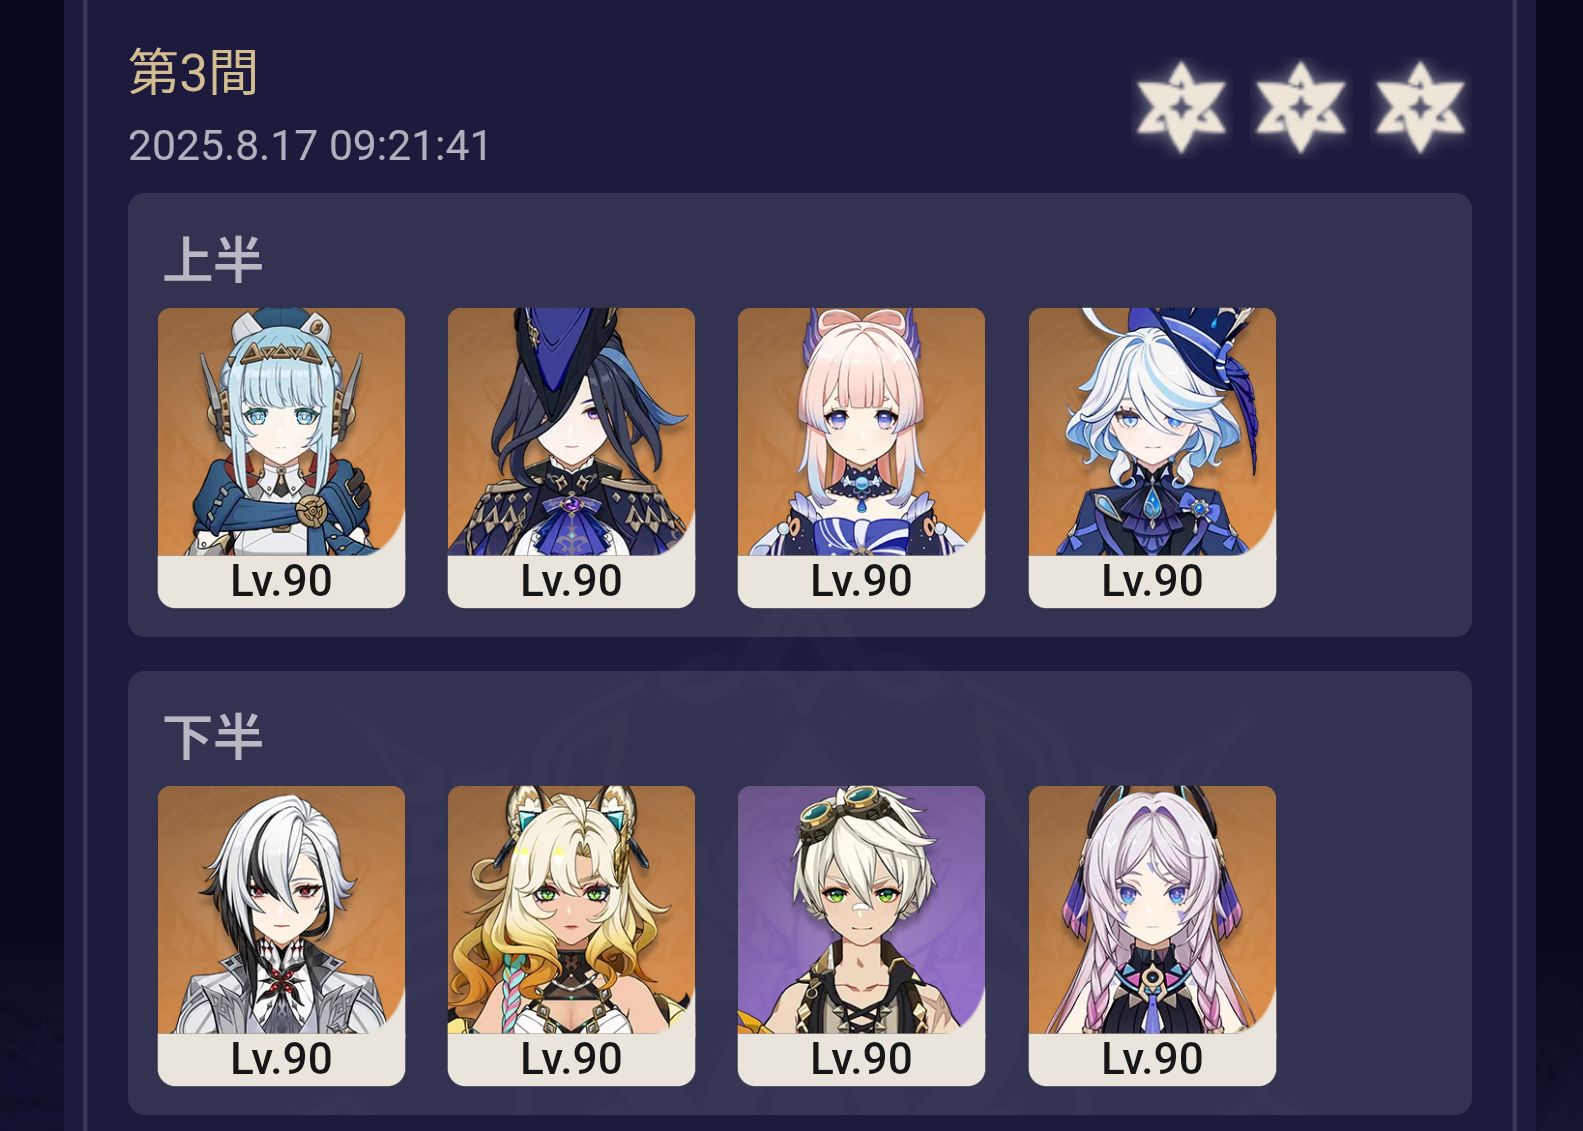Click Lv.90 label under the cat-eared character
Screen dimensions: 1583x1131
tap(571, 1059)
